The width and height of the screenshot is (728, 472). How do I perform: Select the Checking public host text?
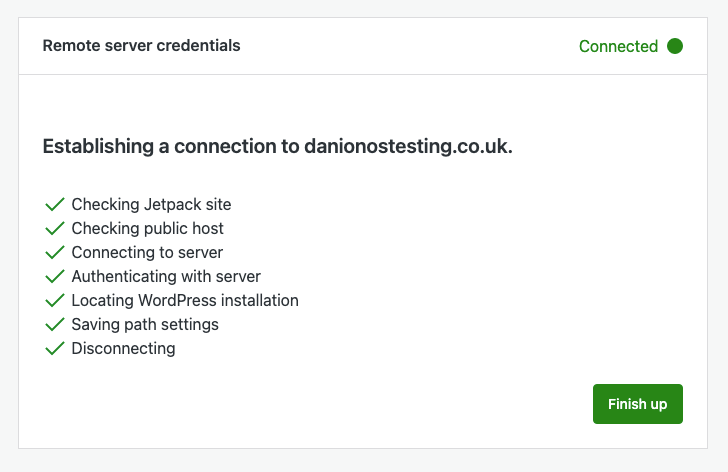pyautogui.click(x=148, y=228)
